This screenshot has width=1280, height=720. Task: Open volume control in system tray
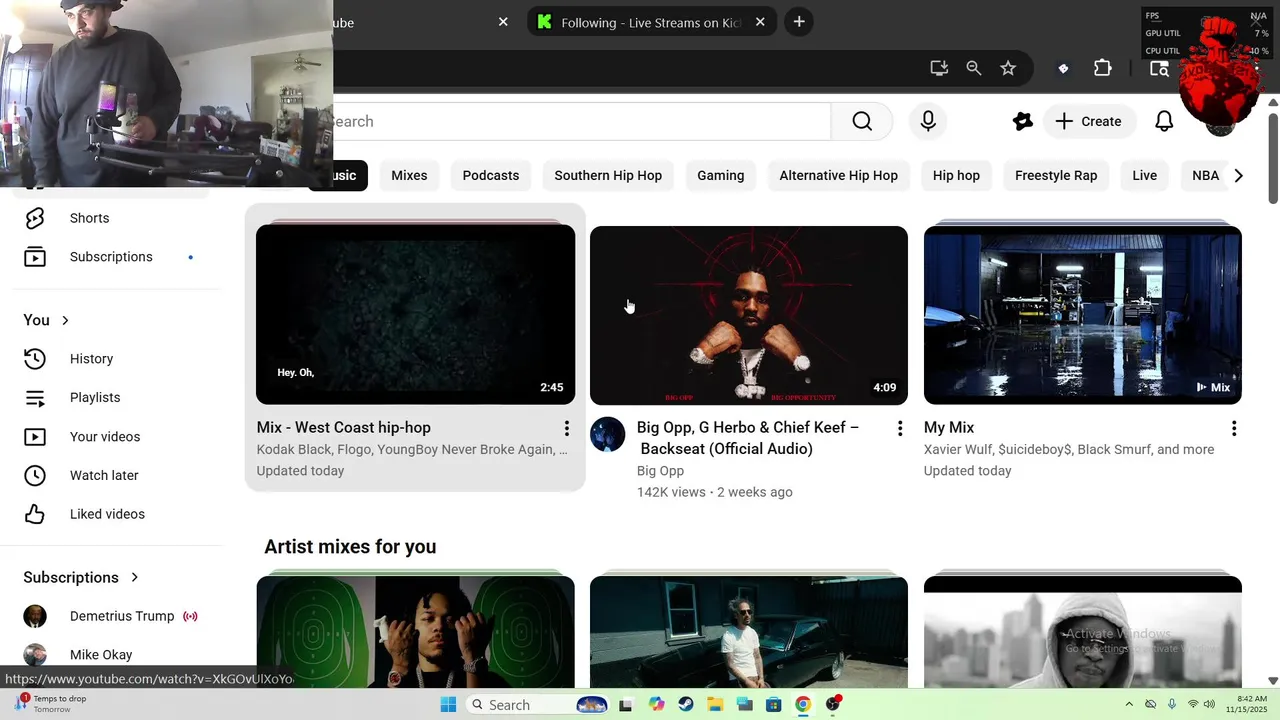1210,704
